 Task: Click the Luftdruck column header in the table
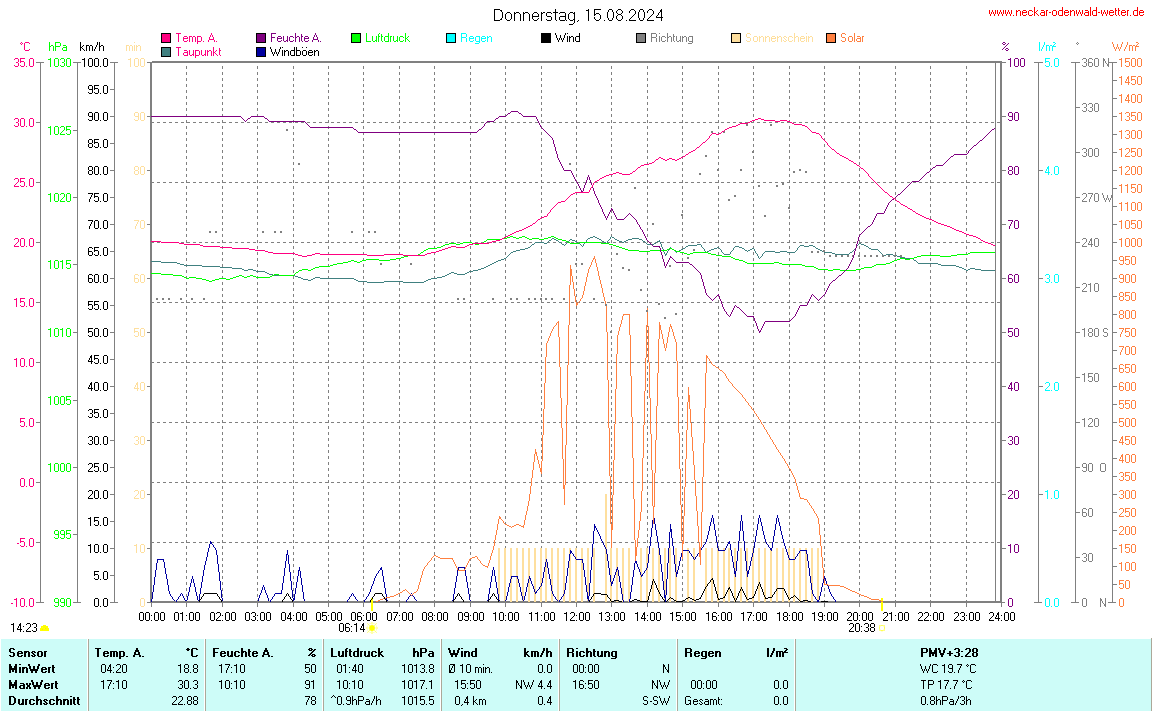[357, 652]
